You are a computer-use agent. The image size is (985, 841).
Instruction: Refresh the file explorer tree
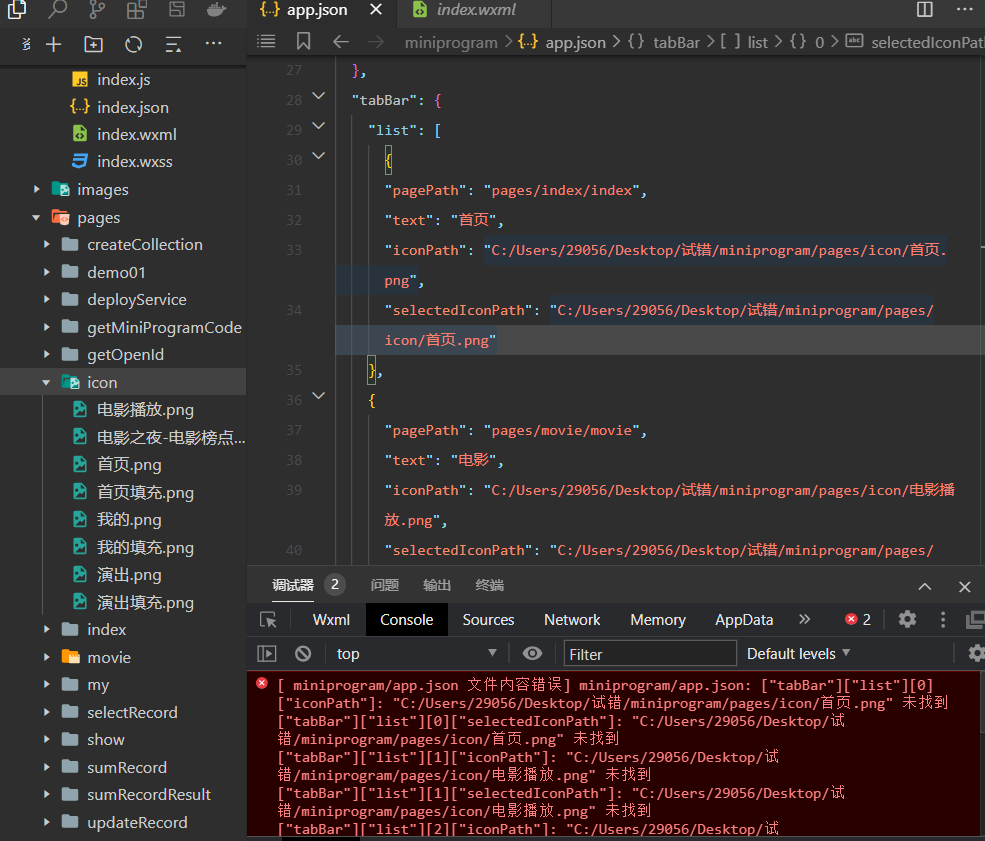point(133,44)
